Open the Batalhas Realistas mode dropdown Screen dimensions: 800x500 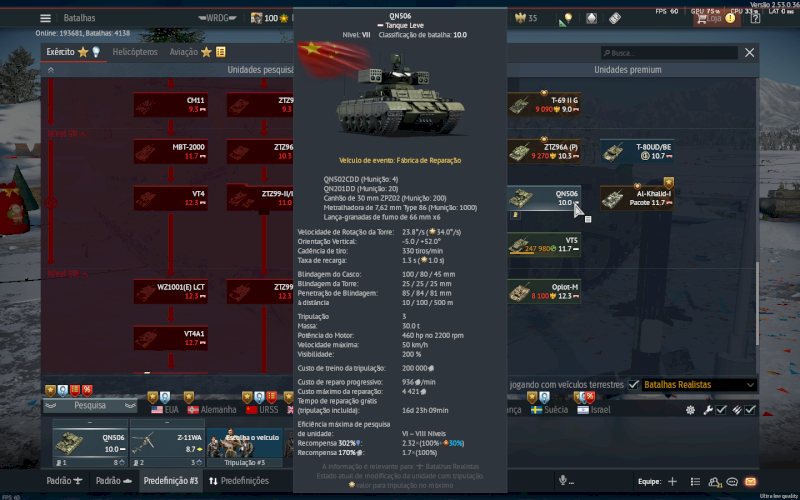click(699, 385)
